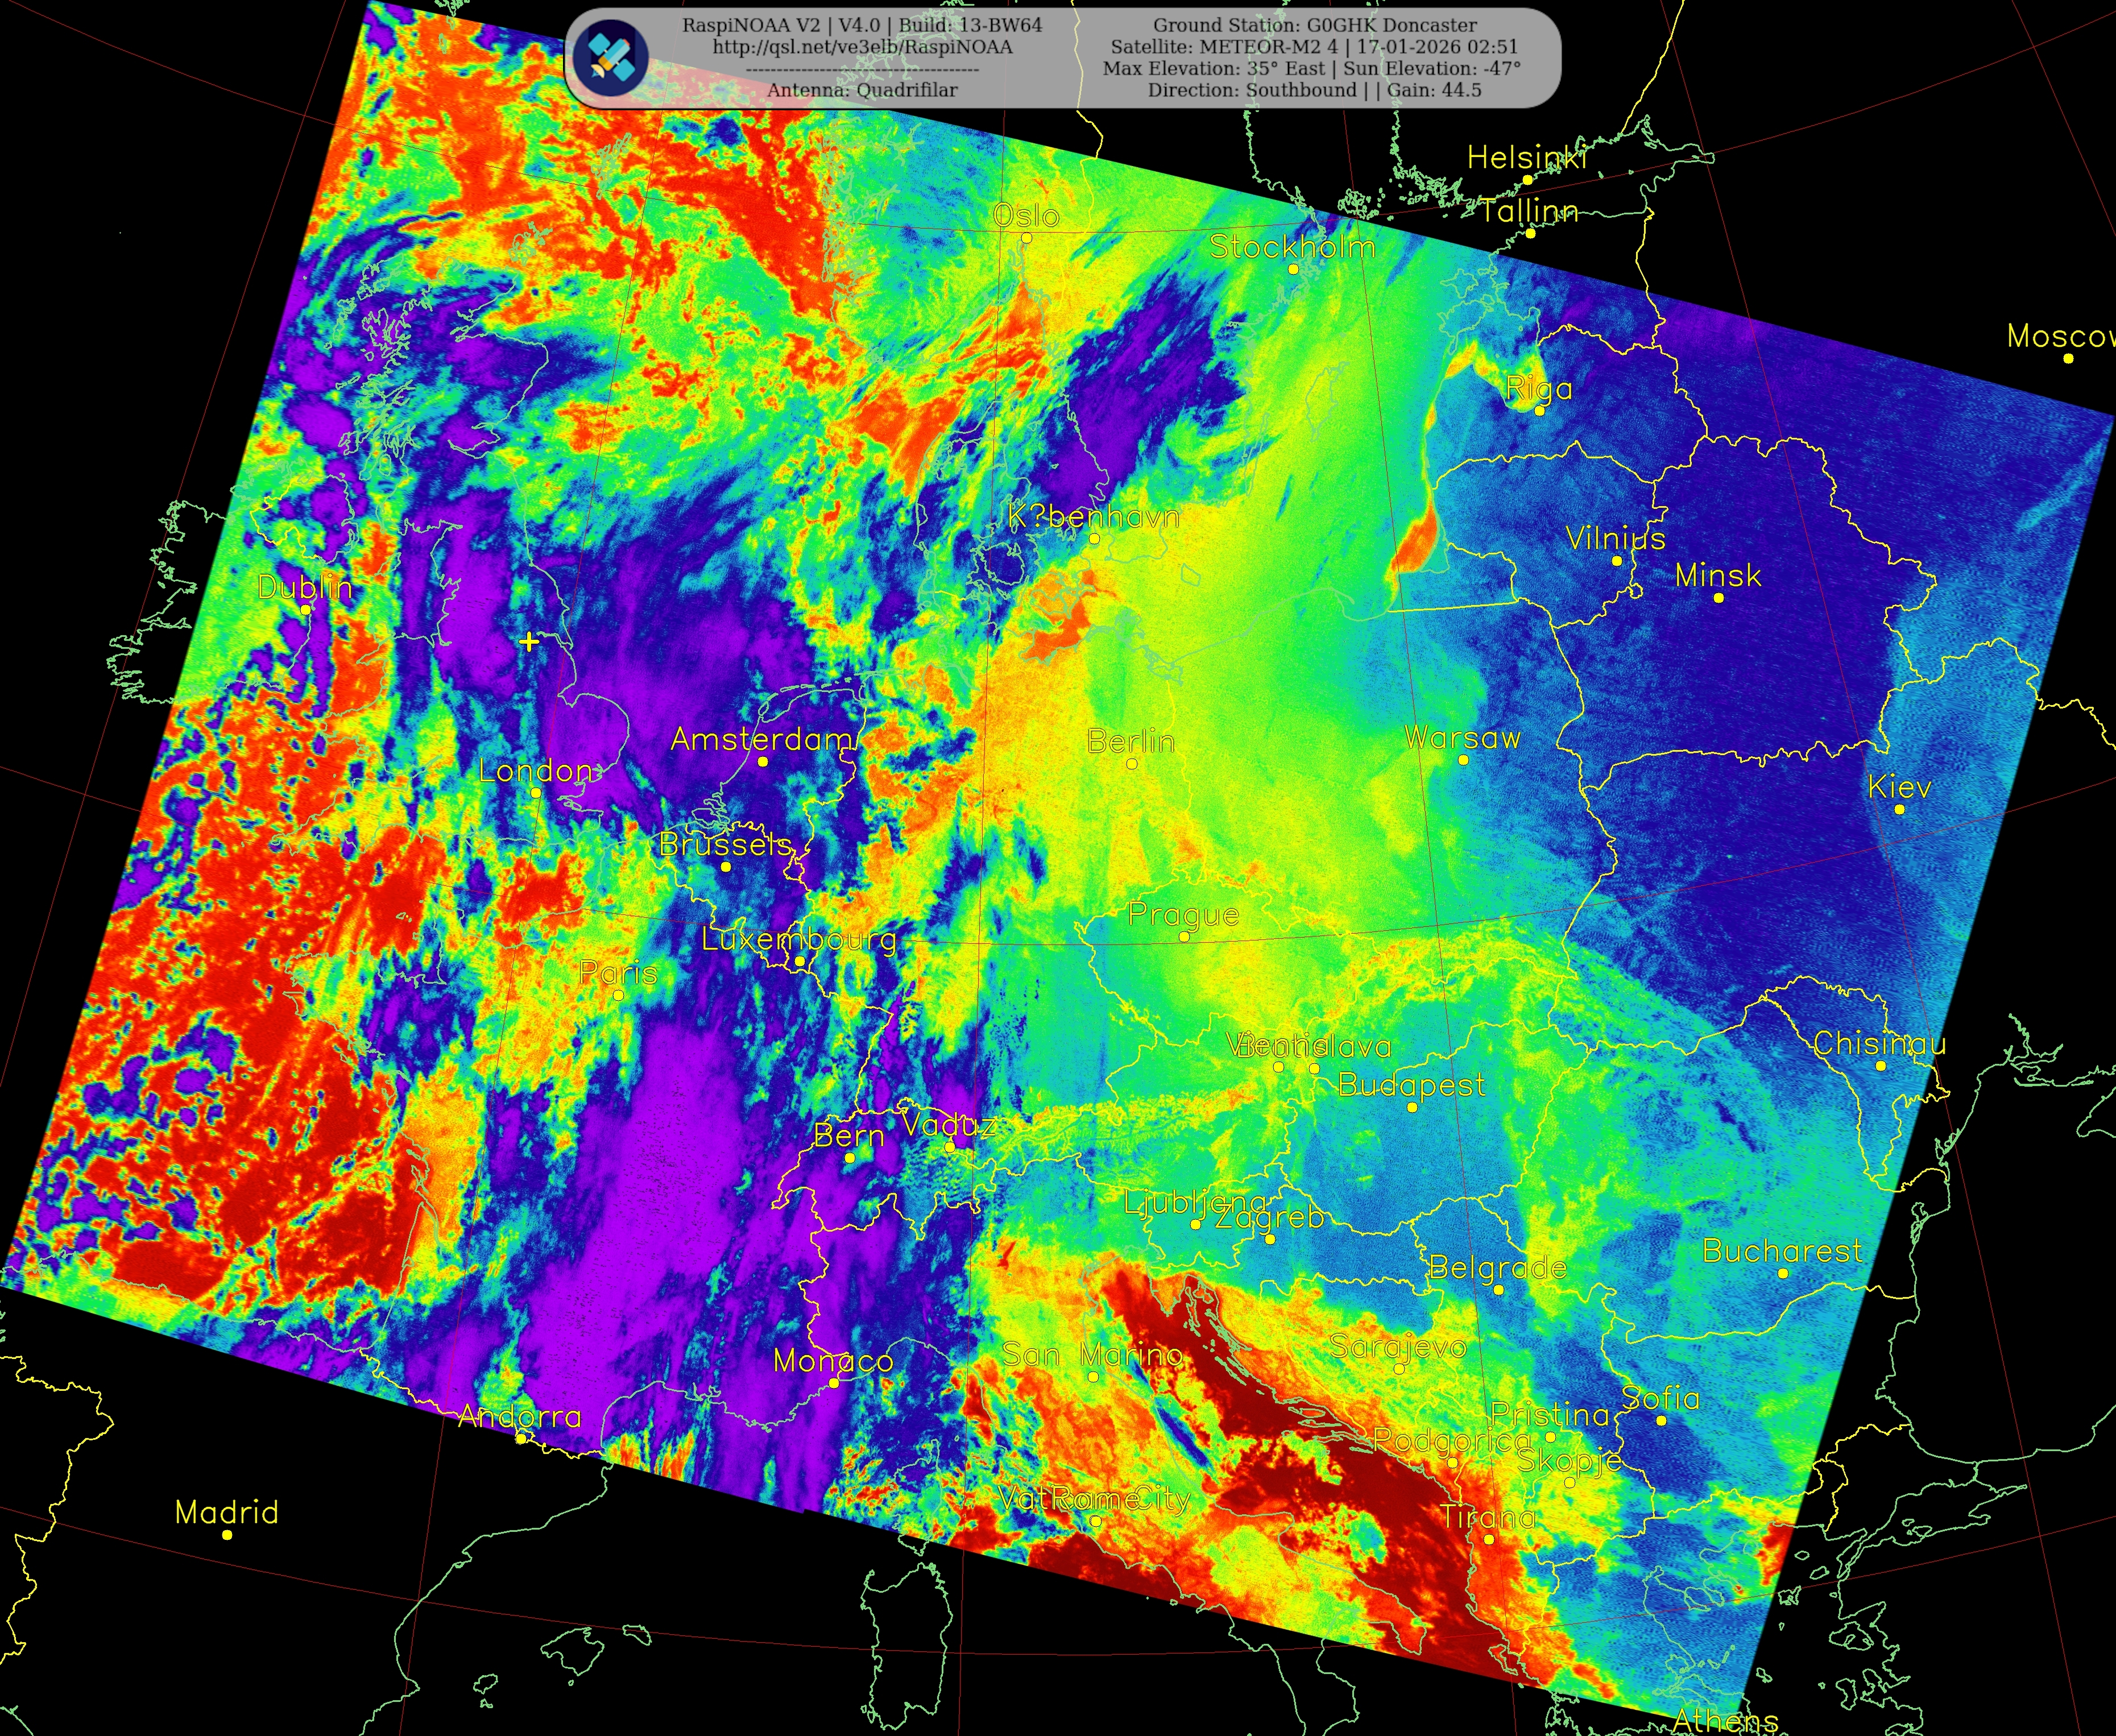Select the Berlin city label
The width and height of the screenshot is (2116, 1736).
pyautogui.click(x=1130, y=741)
